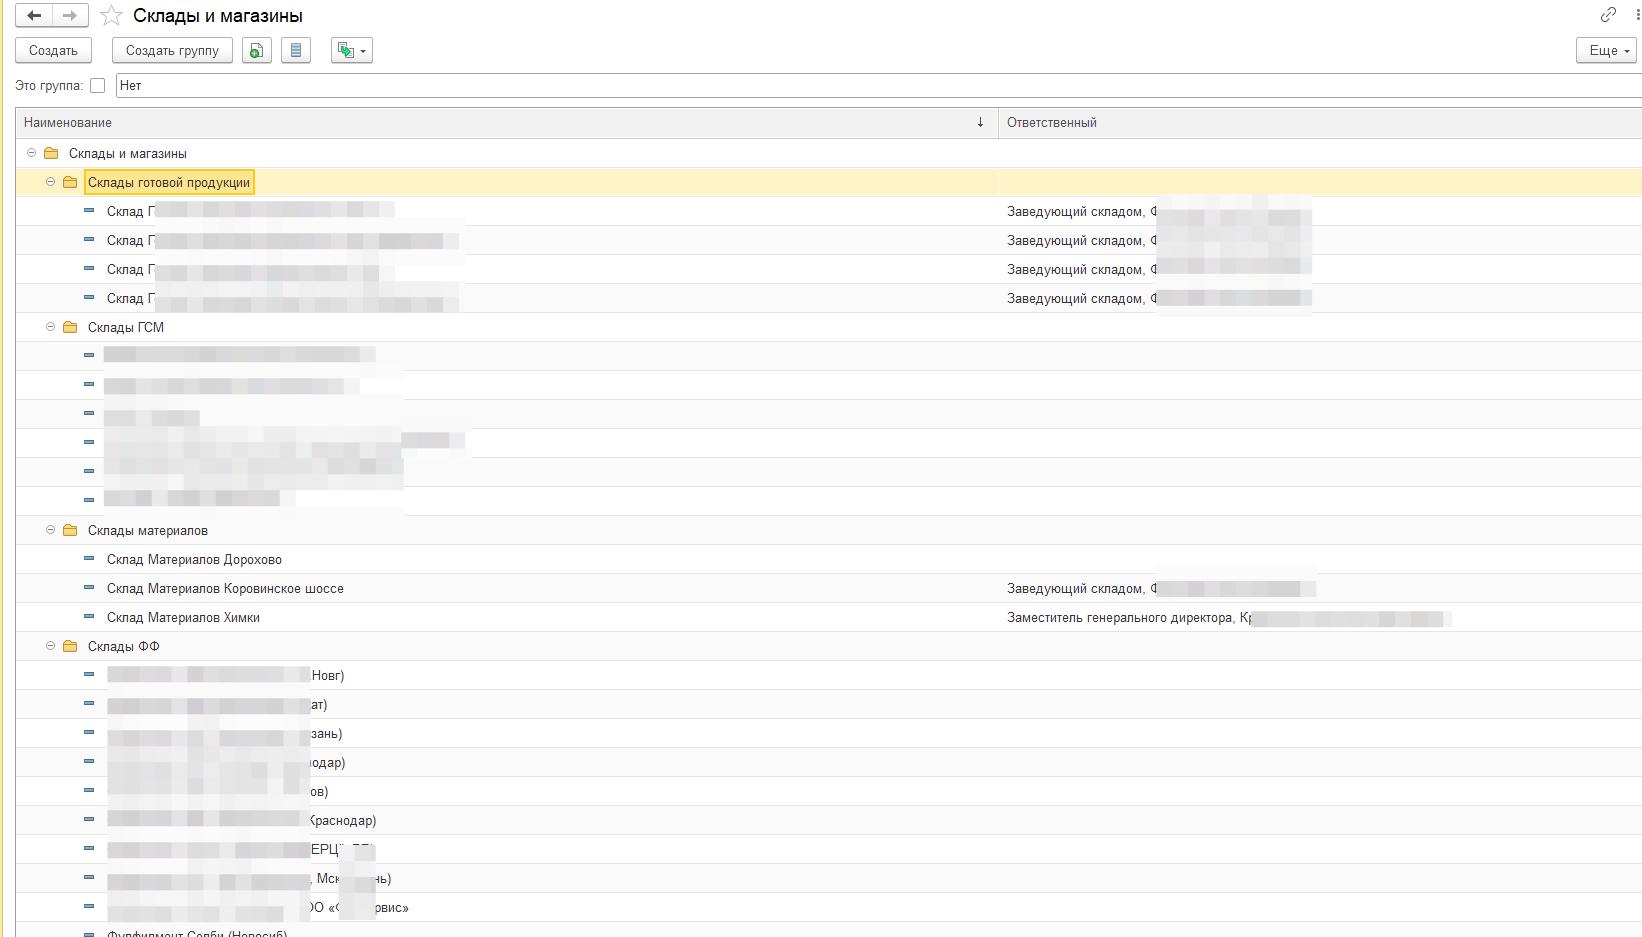
Task: Click the back navigation arrow
Action: pos(34,16)
